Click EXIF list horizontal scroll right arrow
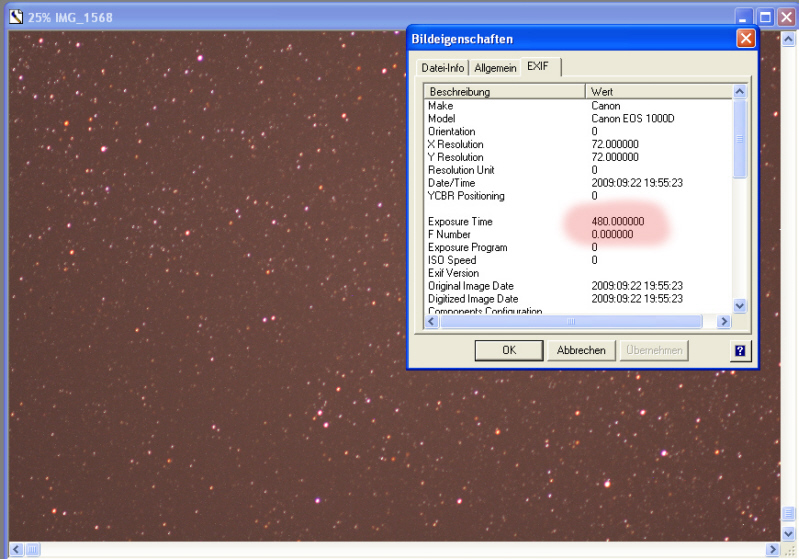The image size is (799, 559). coord(724,322)
